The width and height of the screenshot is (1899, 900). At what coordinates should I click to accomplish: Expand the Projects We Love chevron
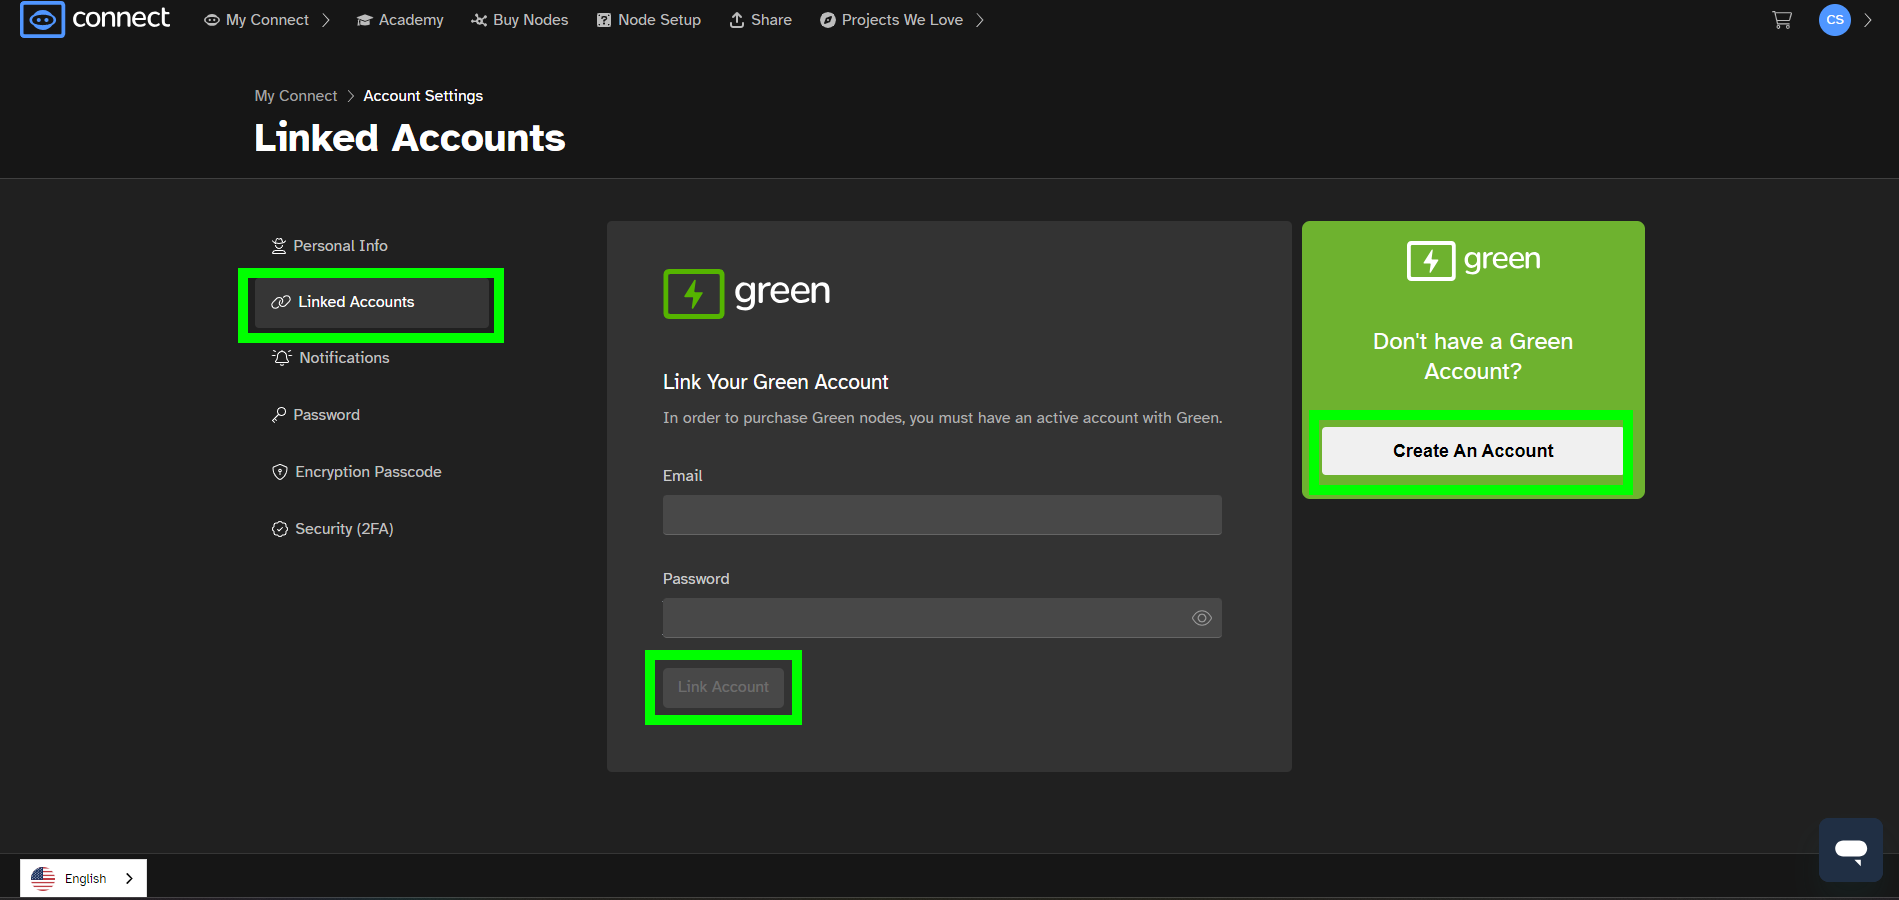(x=980, y=20)
